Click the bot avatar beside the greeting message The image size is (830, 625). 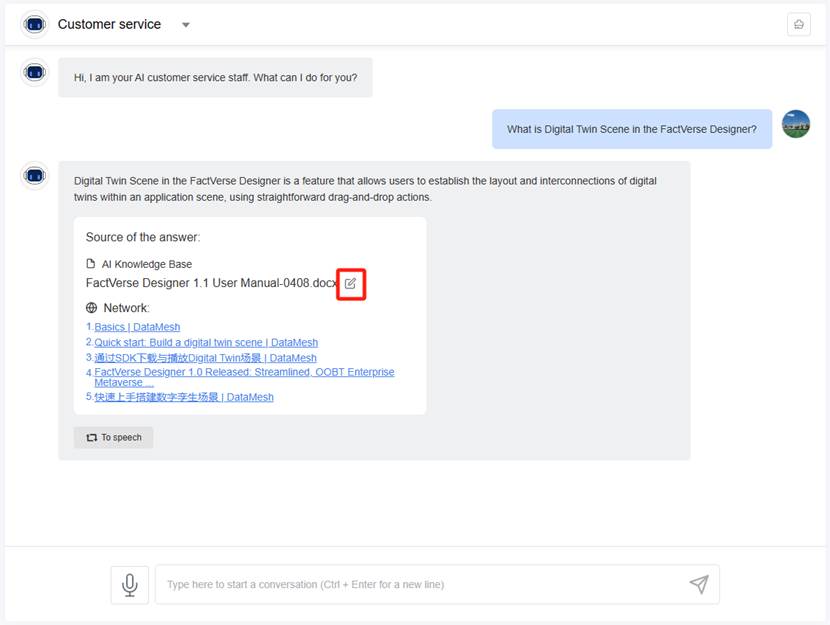pos(35,72)
